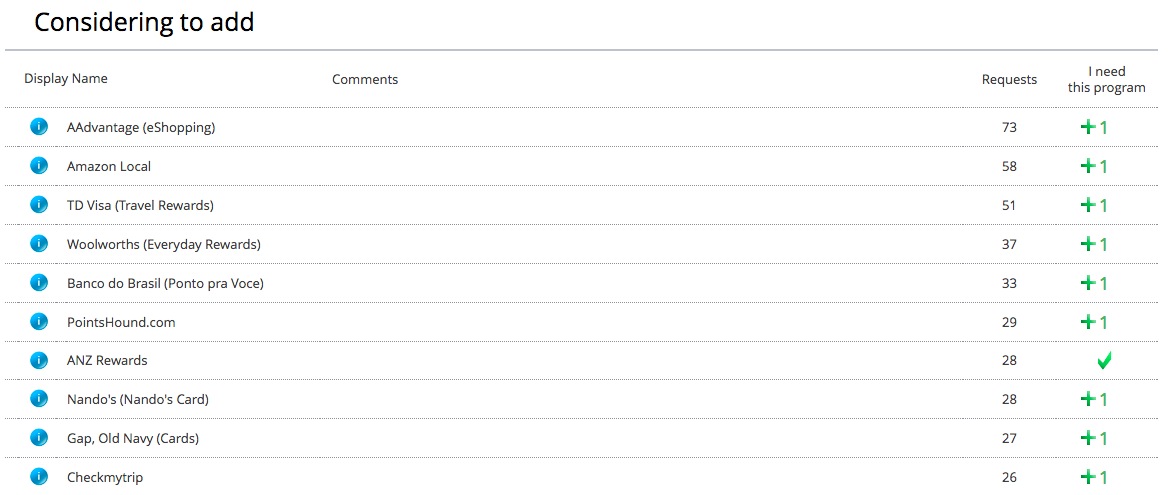Vote +1 for Amazon Local
Image resolution: width=1170 pixels, height=495 pixels.
[1094, 166]
